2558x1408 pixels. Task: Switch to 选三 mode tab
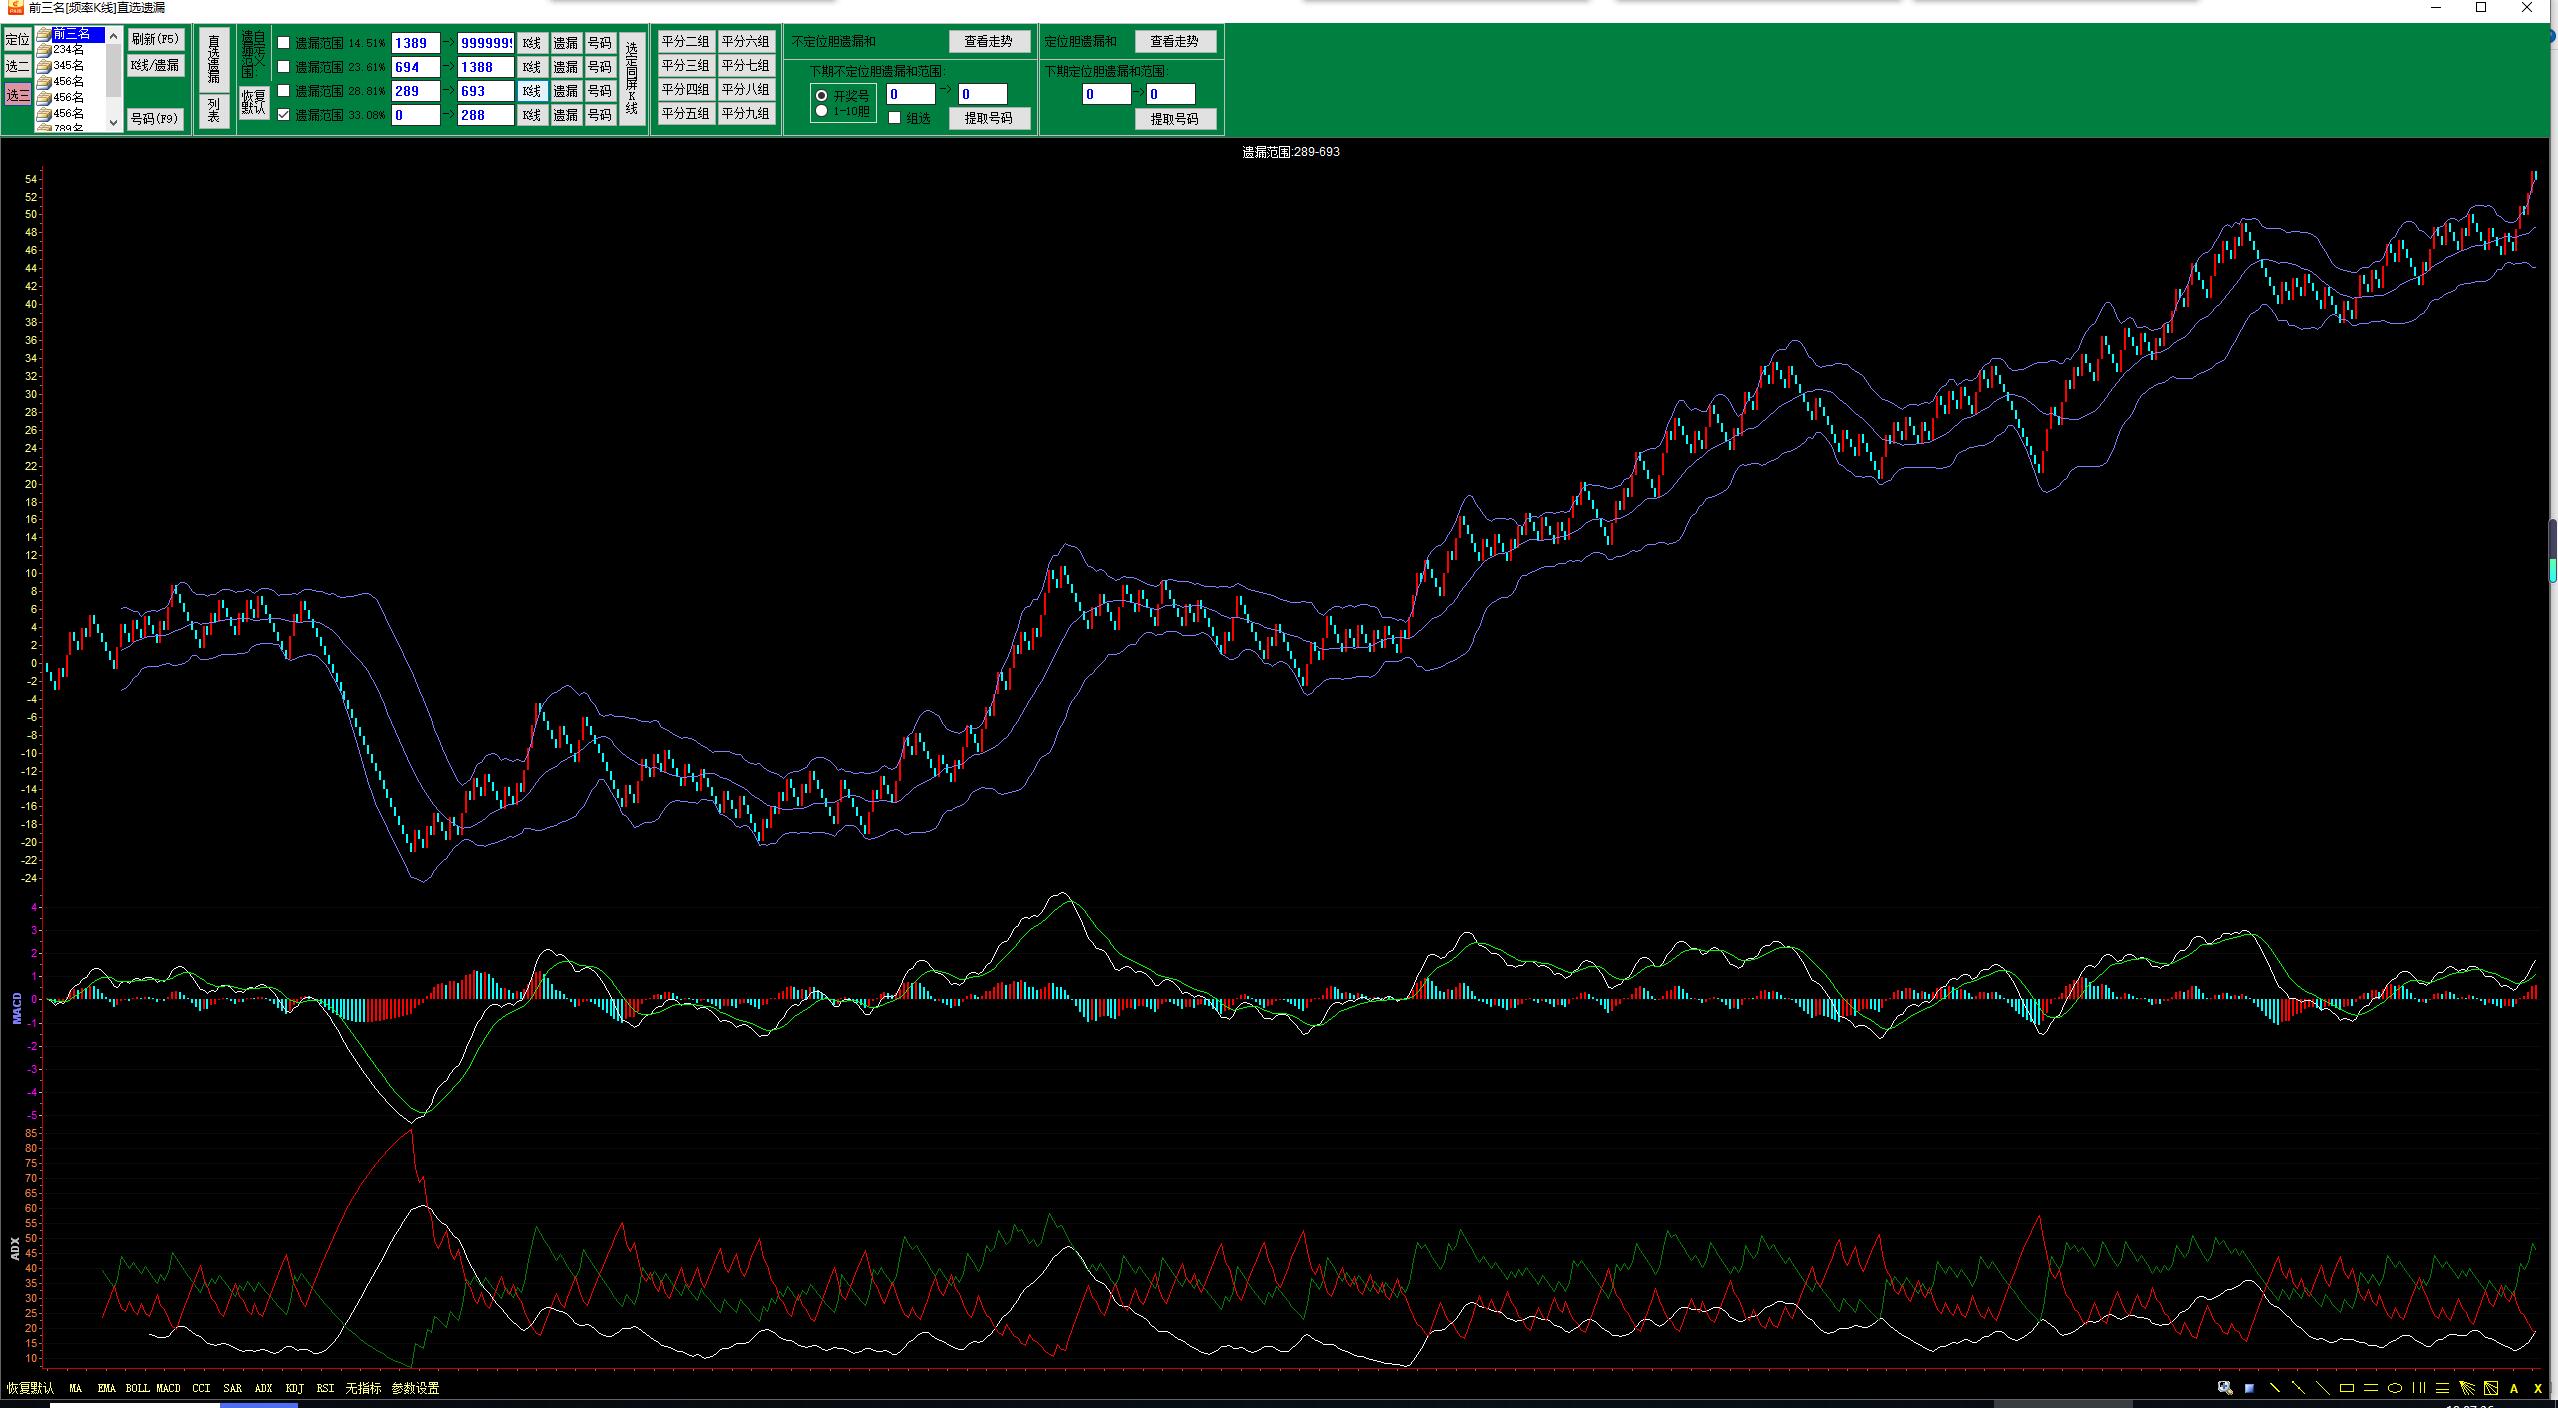[x=18, y=95]
